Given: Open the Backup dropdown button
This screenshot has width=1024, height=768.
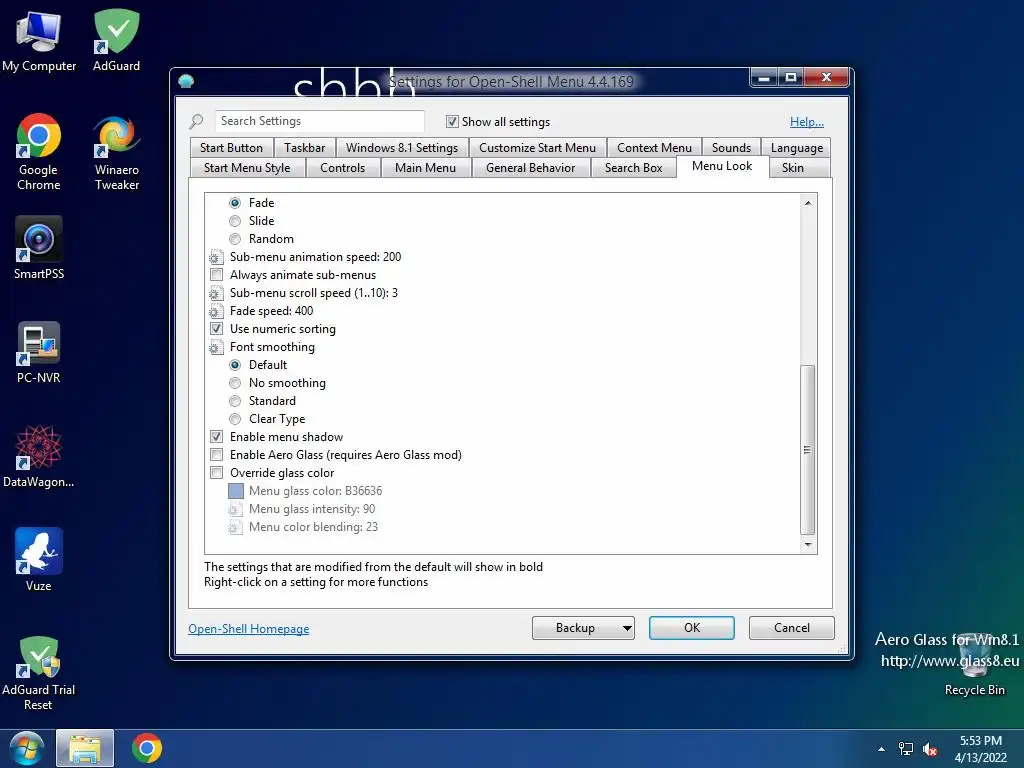Looking at the screenshot, I should point(583,628).
